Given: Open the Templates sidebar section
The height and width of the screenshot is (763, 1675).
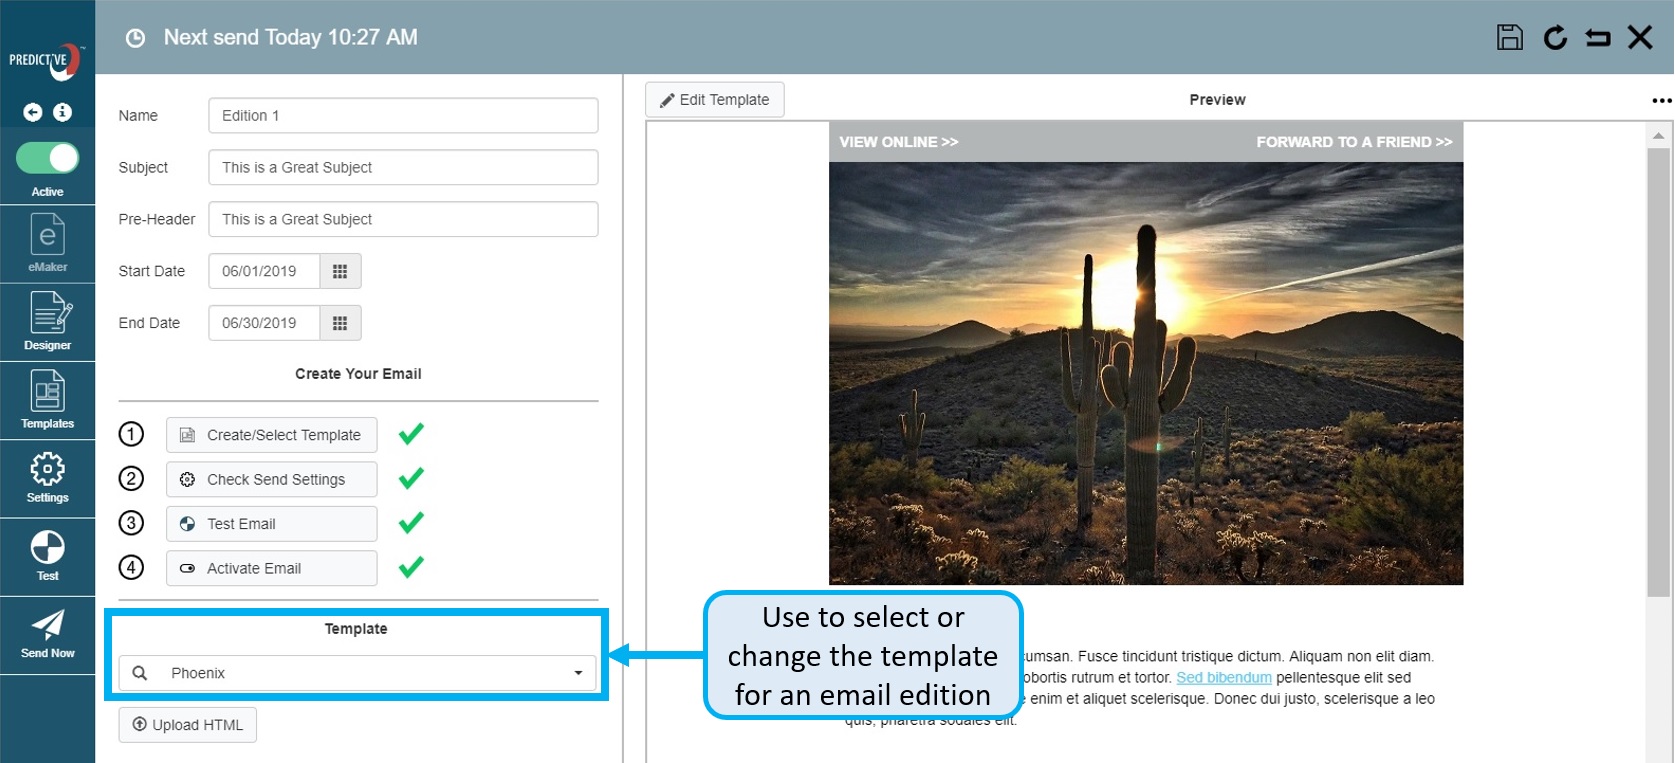Looking at the screenshot, I should tap(47, 399).
